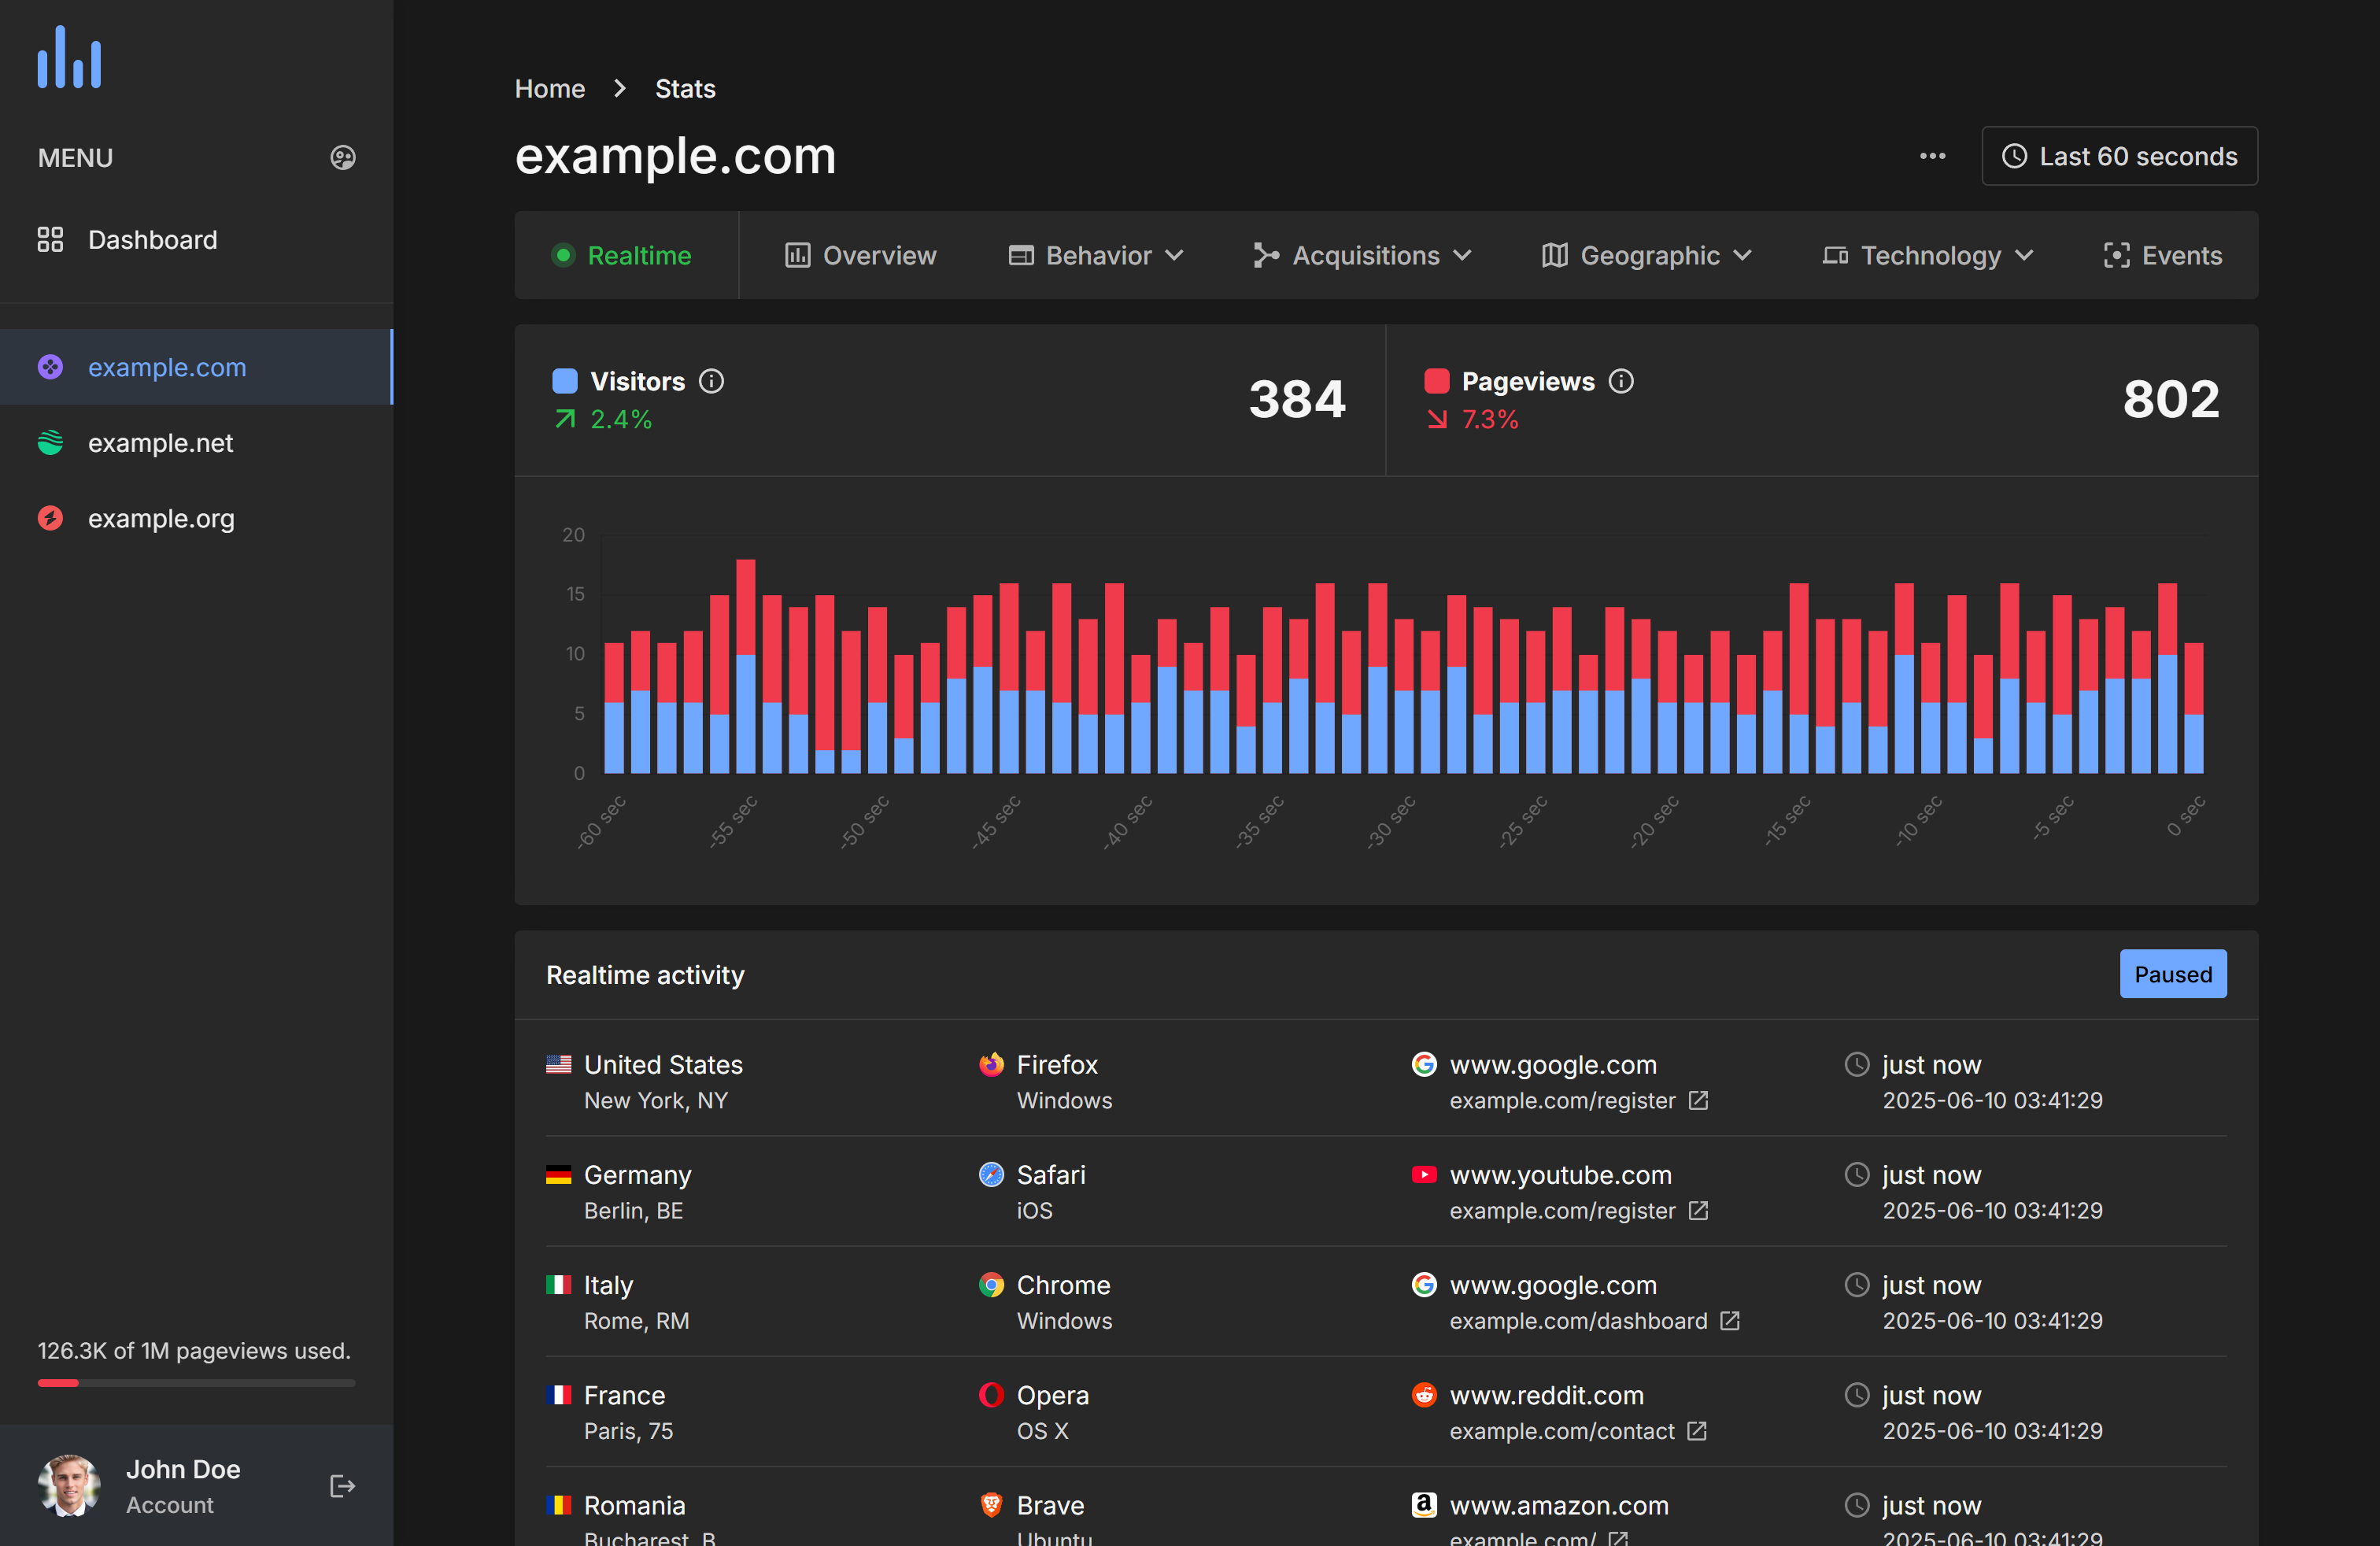
Task: Click the Pageviews info icon
Action: [1621, 381]
